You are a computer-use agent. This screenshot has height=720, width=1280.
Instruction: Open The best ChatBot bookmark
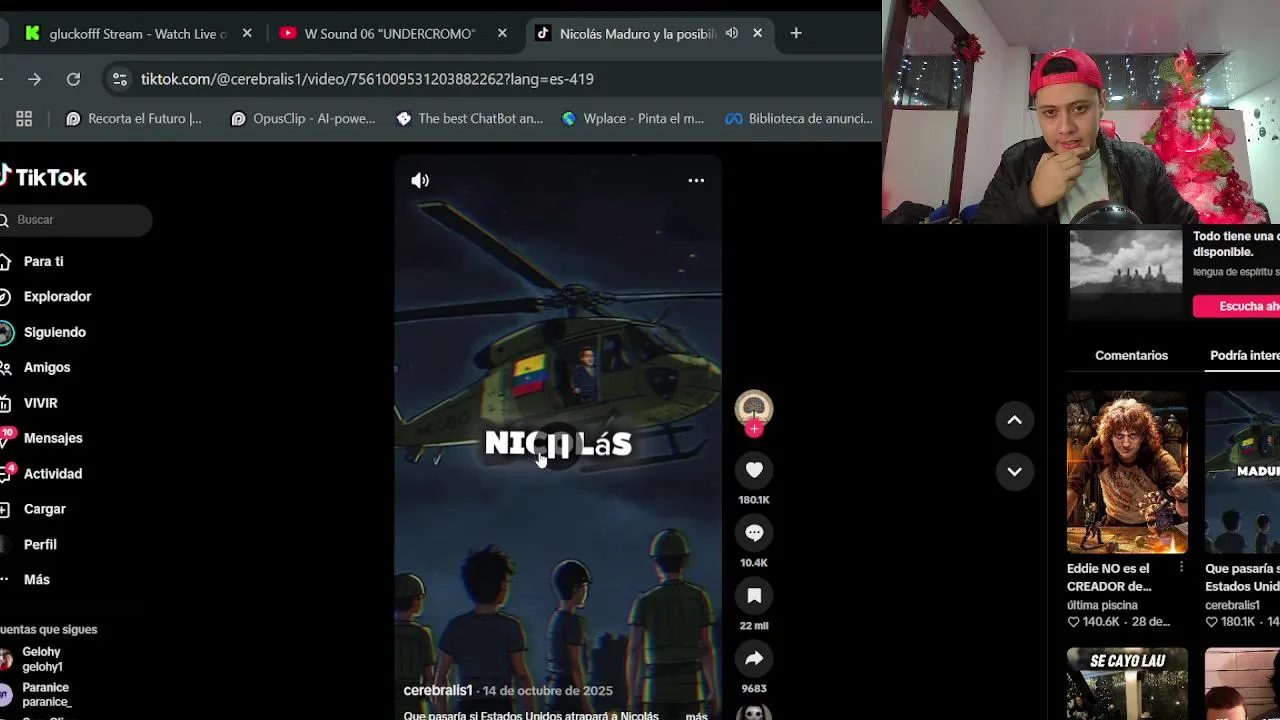pyautogui.click(x=470, y=118)
